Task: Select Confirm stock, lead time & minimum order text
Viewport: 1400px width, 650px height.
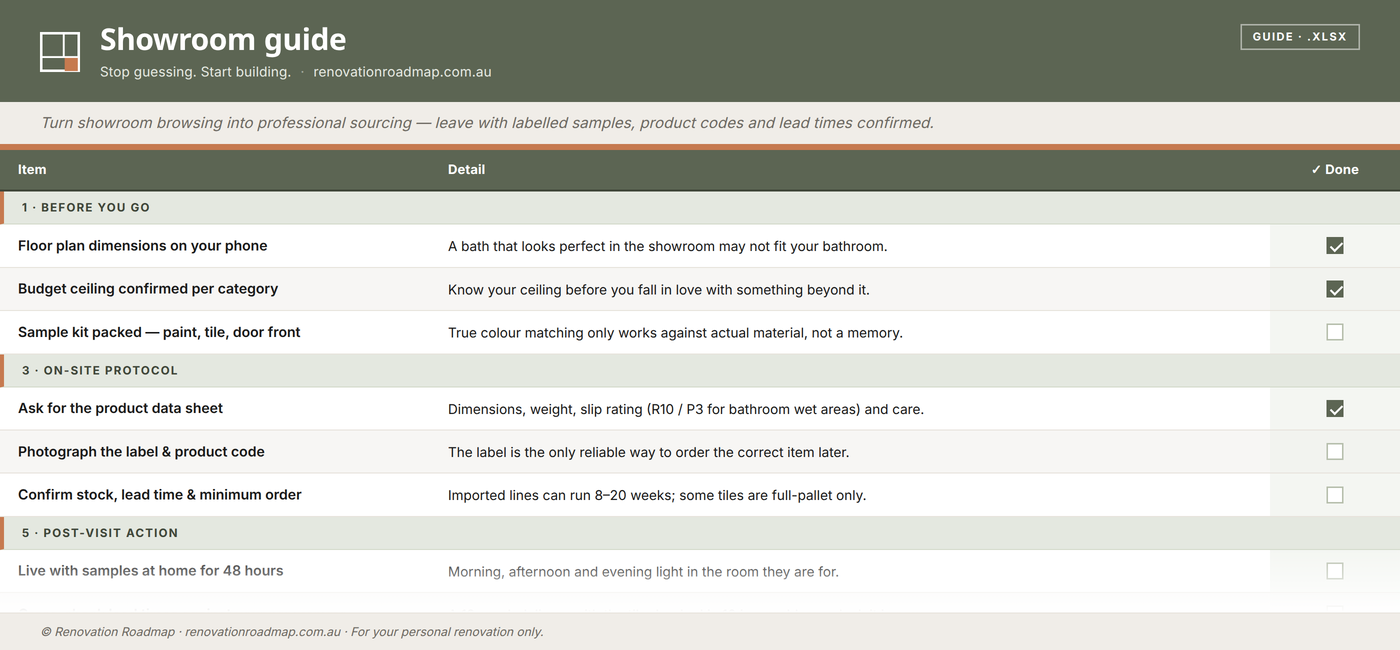Action: tap(160, 495)
